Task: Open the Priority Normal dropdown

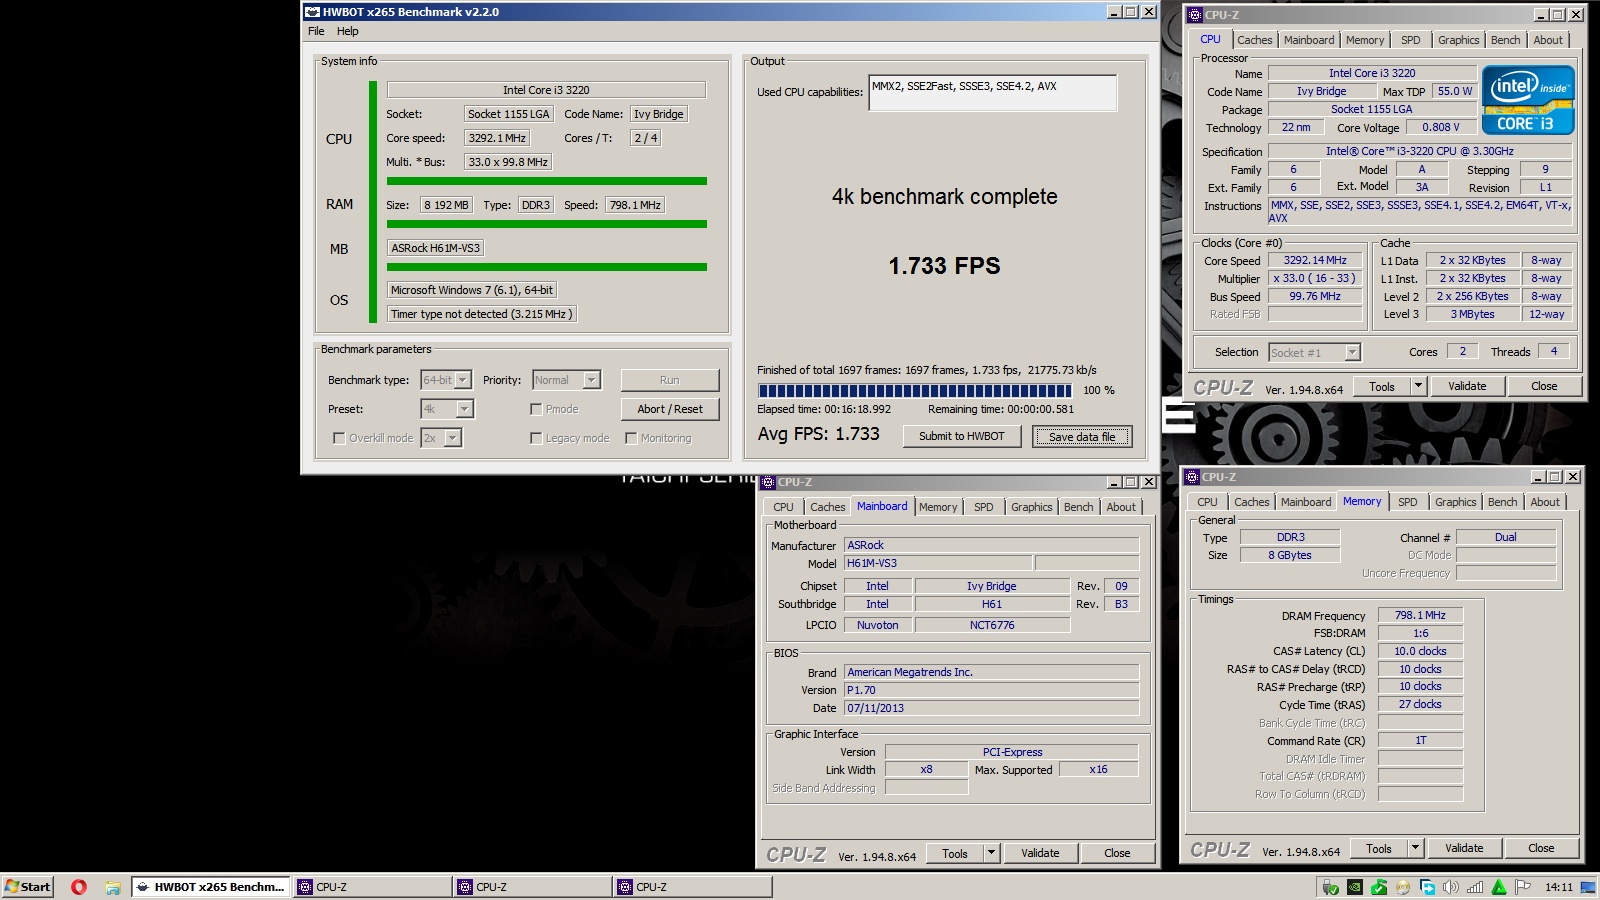Action: [566, 380]
